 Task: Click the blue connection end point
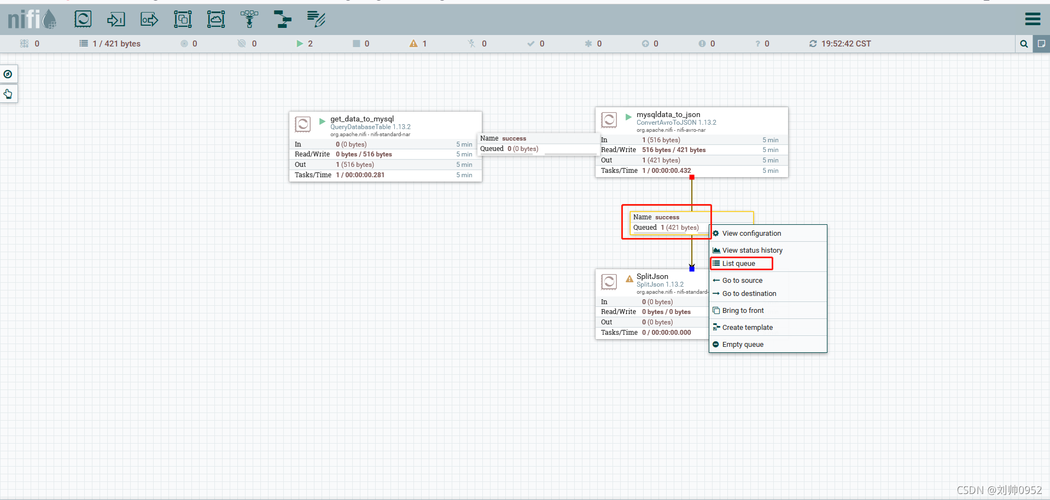tap(692, 268)
